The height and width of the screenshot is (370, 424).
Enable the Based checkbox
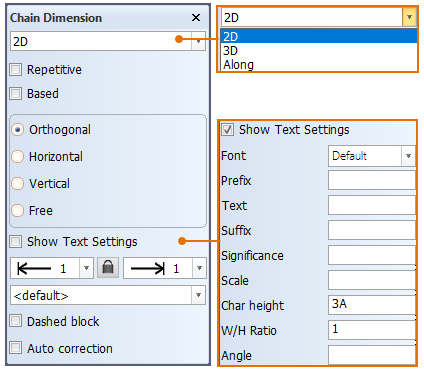[x=16, y=93]
